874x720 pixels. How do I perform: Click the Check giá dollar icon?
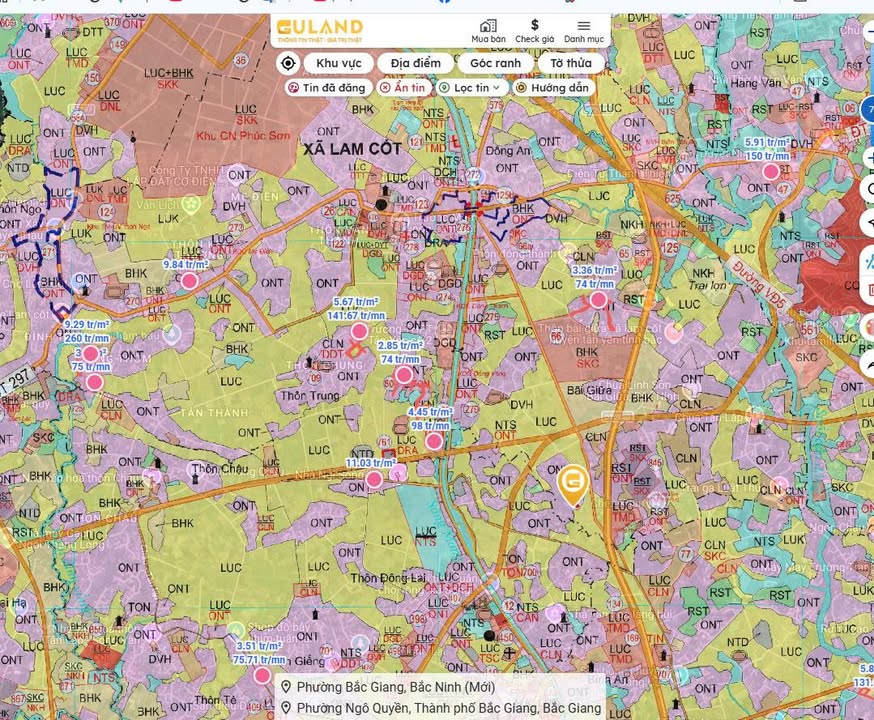click(535, 26)
